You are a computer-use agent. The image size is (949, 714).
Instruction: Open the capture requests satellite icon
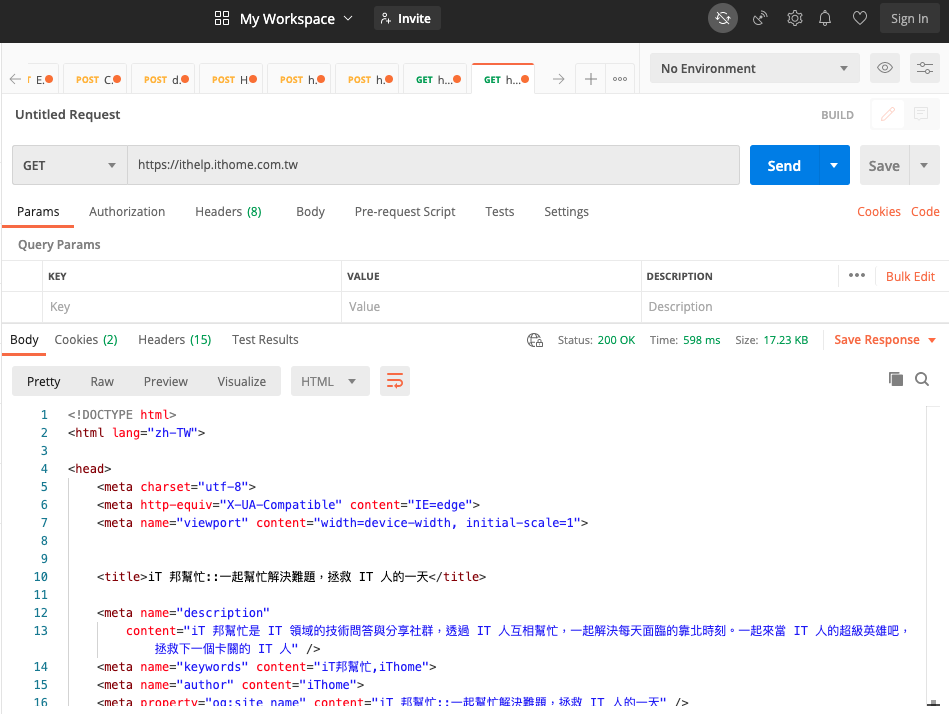coord(760,18)
